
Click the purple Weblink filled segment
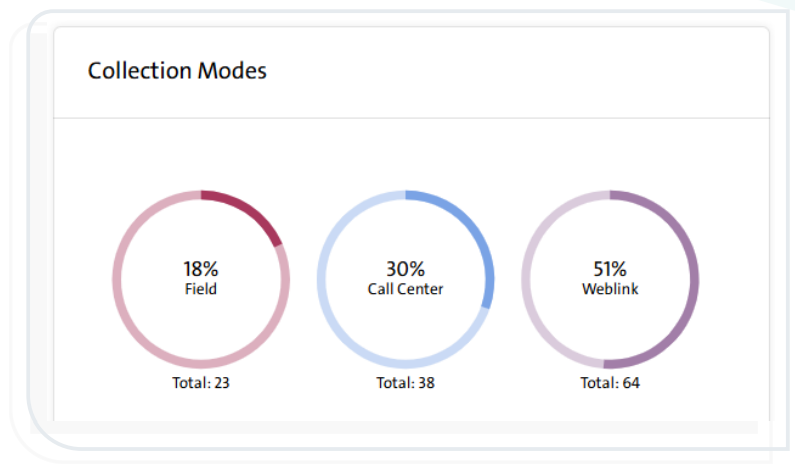tap(688, 280)
